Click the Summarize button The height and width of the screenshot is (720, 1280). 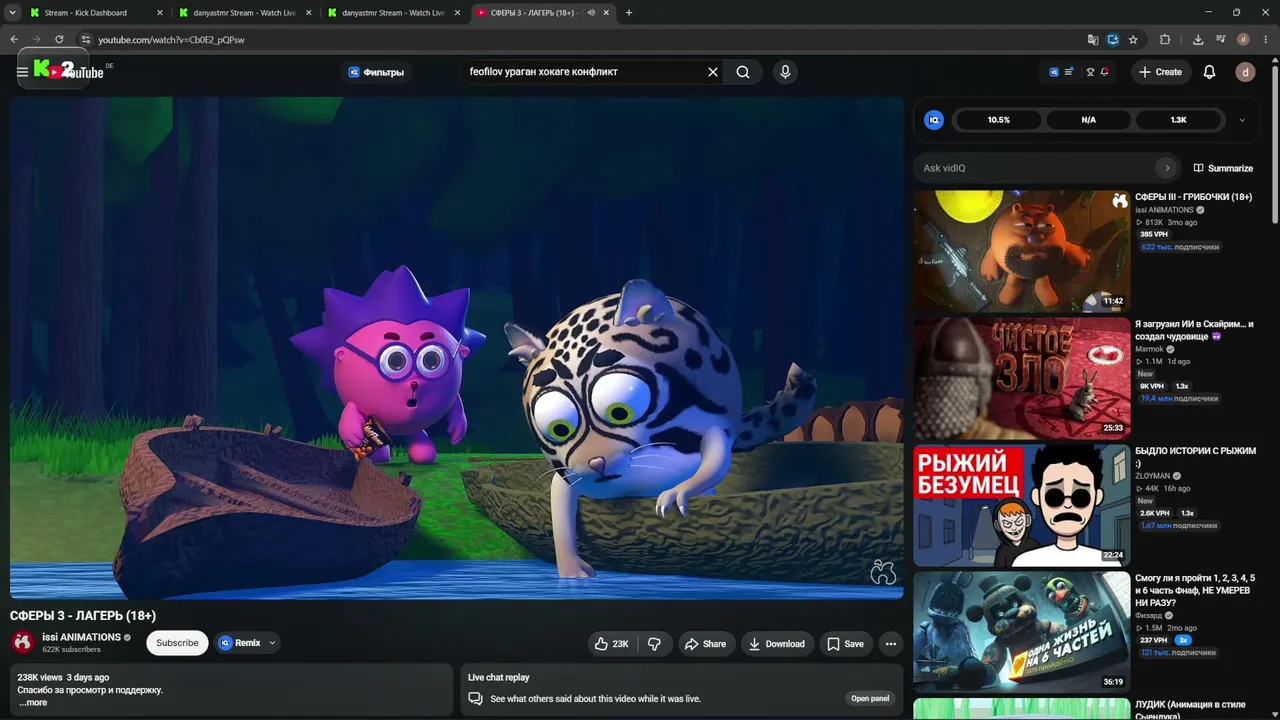coord(1223,168)
